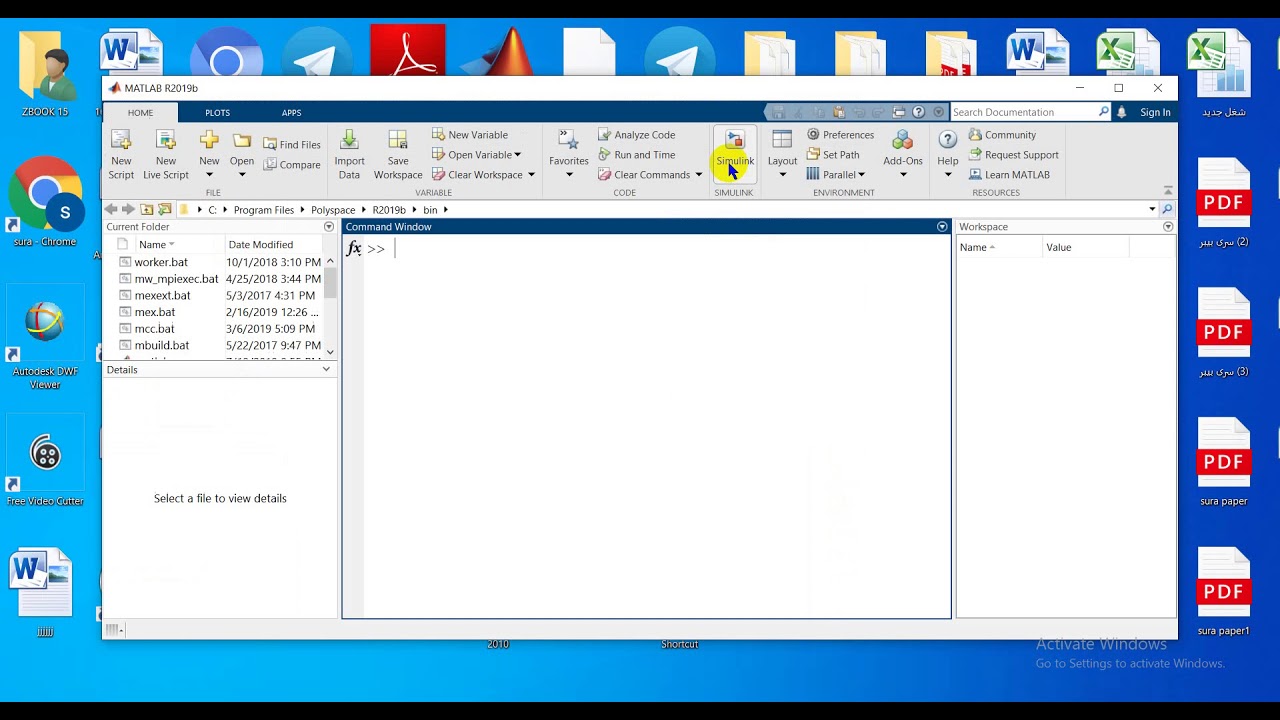Go forward to next folder
This screenshot has width=1280, height=720.
[x=128, y=210]
